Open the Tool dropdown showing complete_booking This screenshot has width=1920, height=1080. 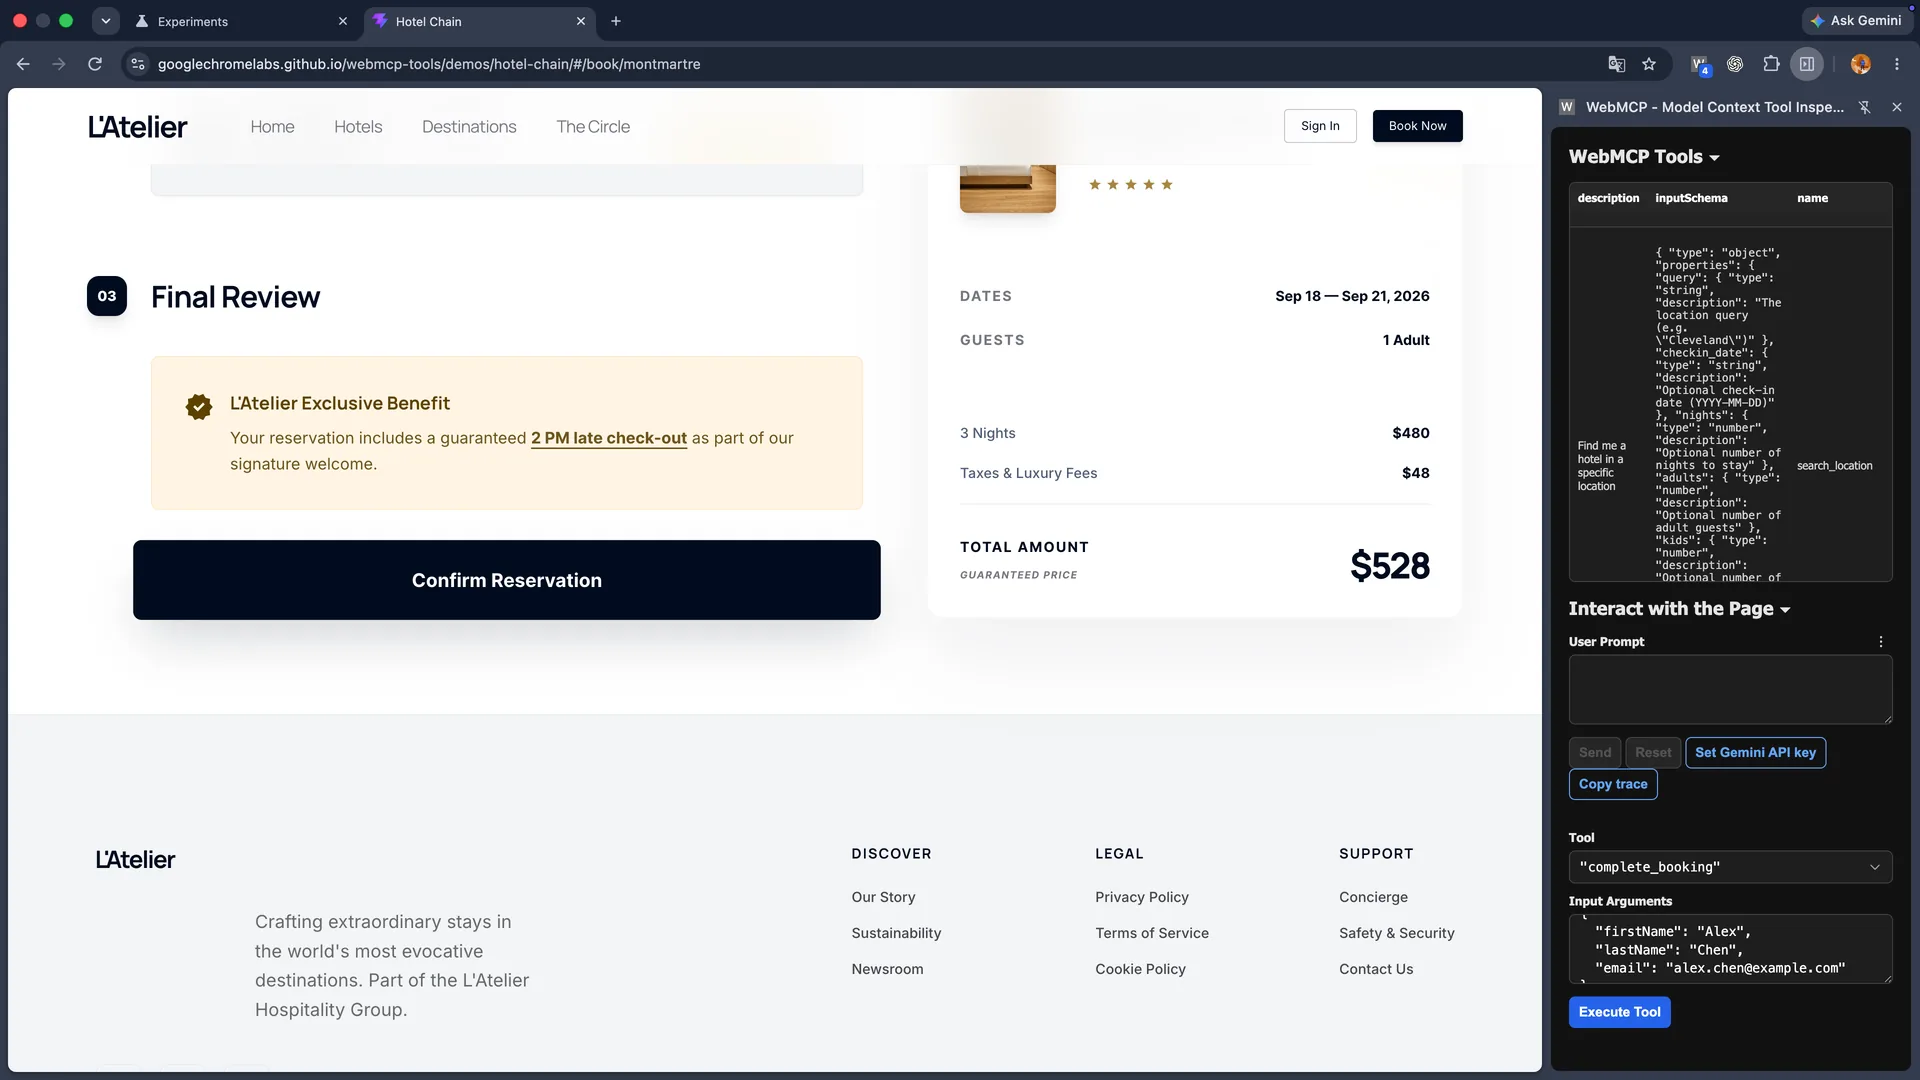pos(1730,867)
